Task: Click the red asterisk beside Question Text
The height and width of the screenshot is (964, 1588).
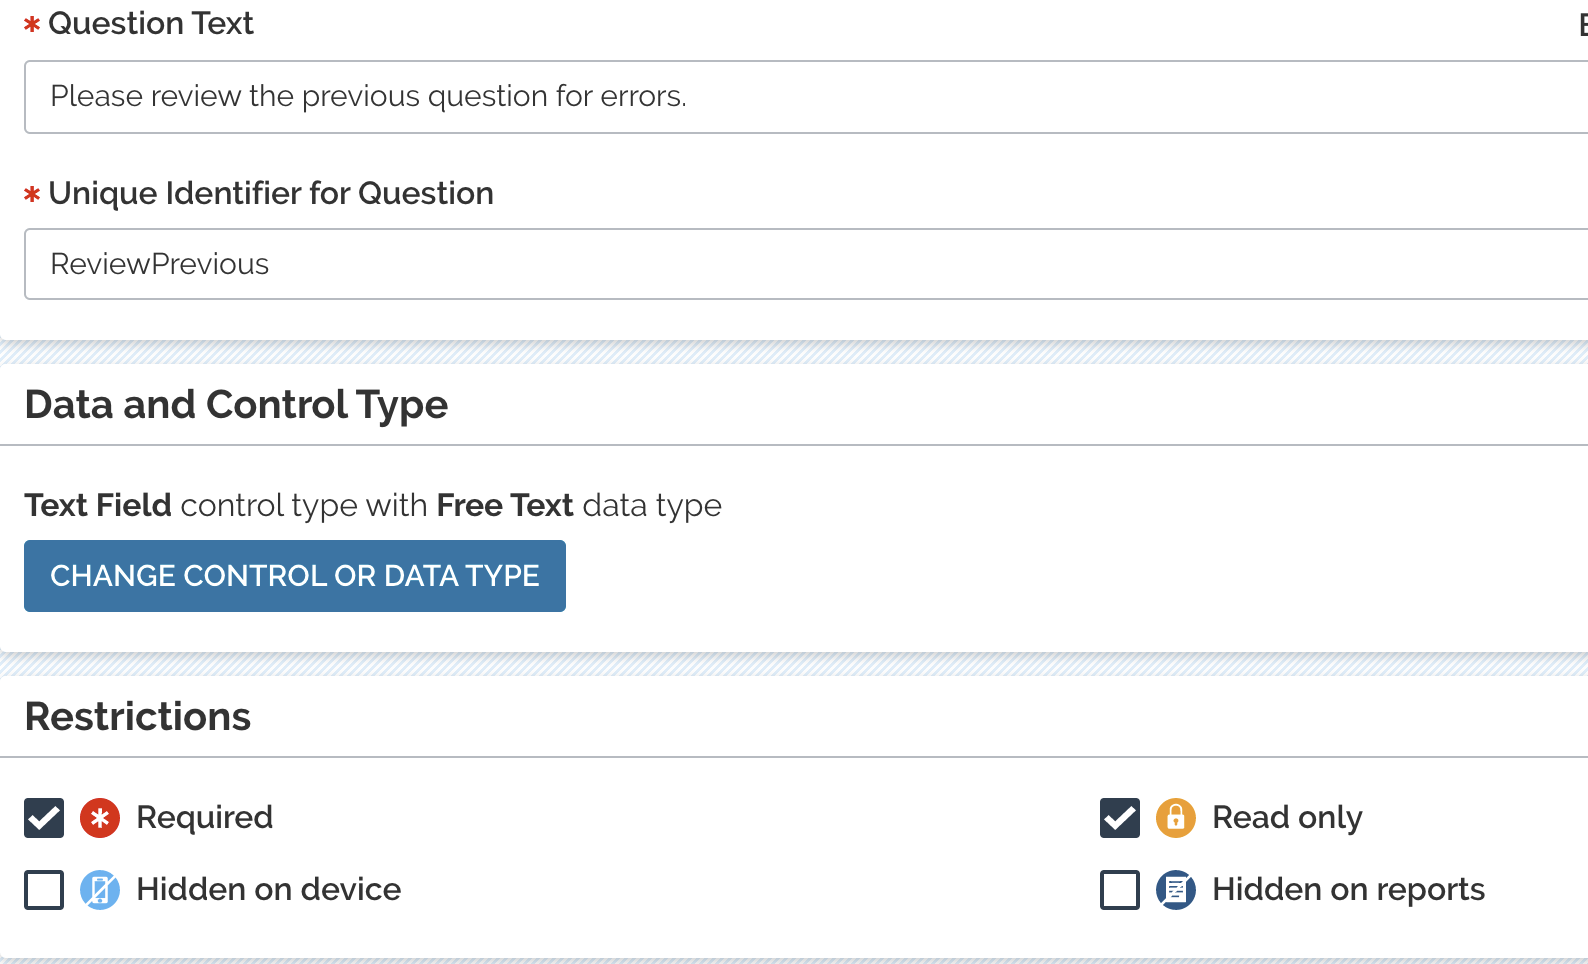Action: pos(32,25)
